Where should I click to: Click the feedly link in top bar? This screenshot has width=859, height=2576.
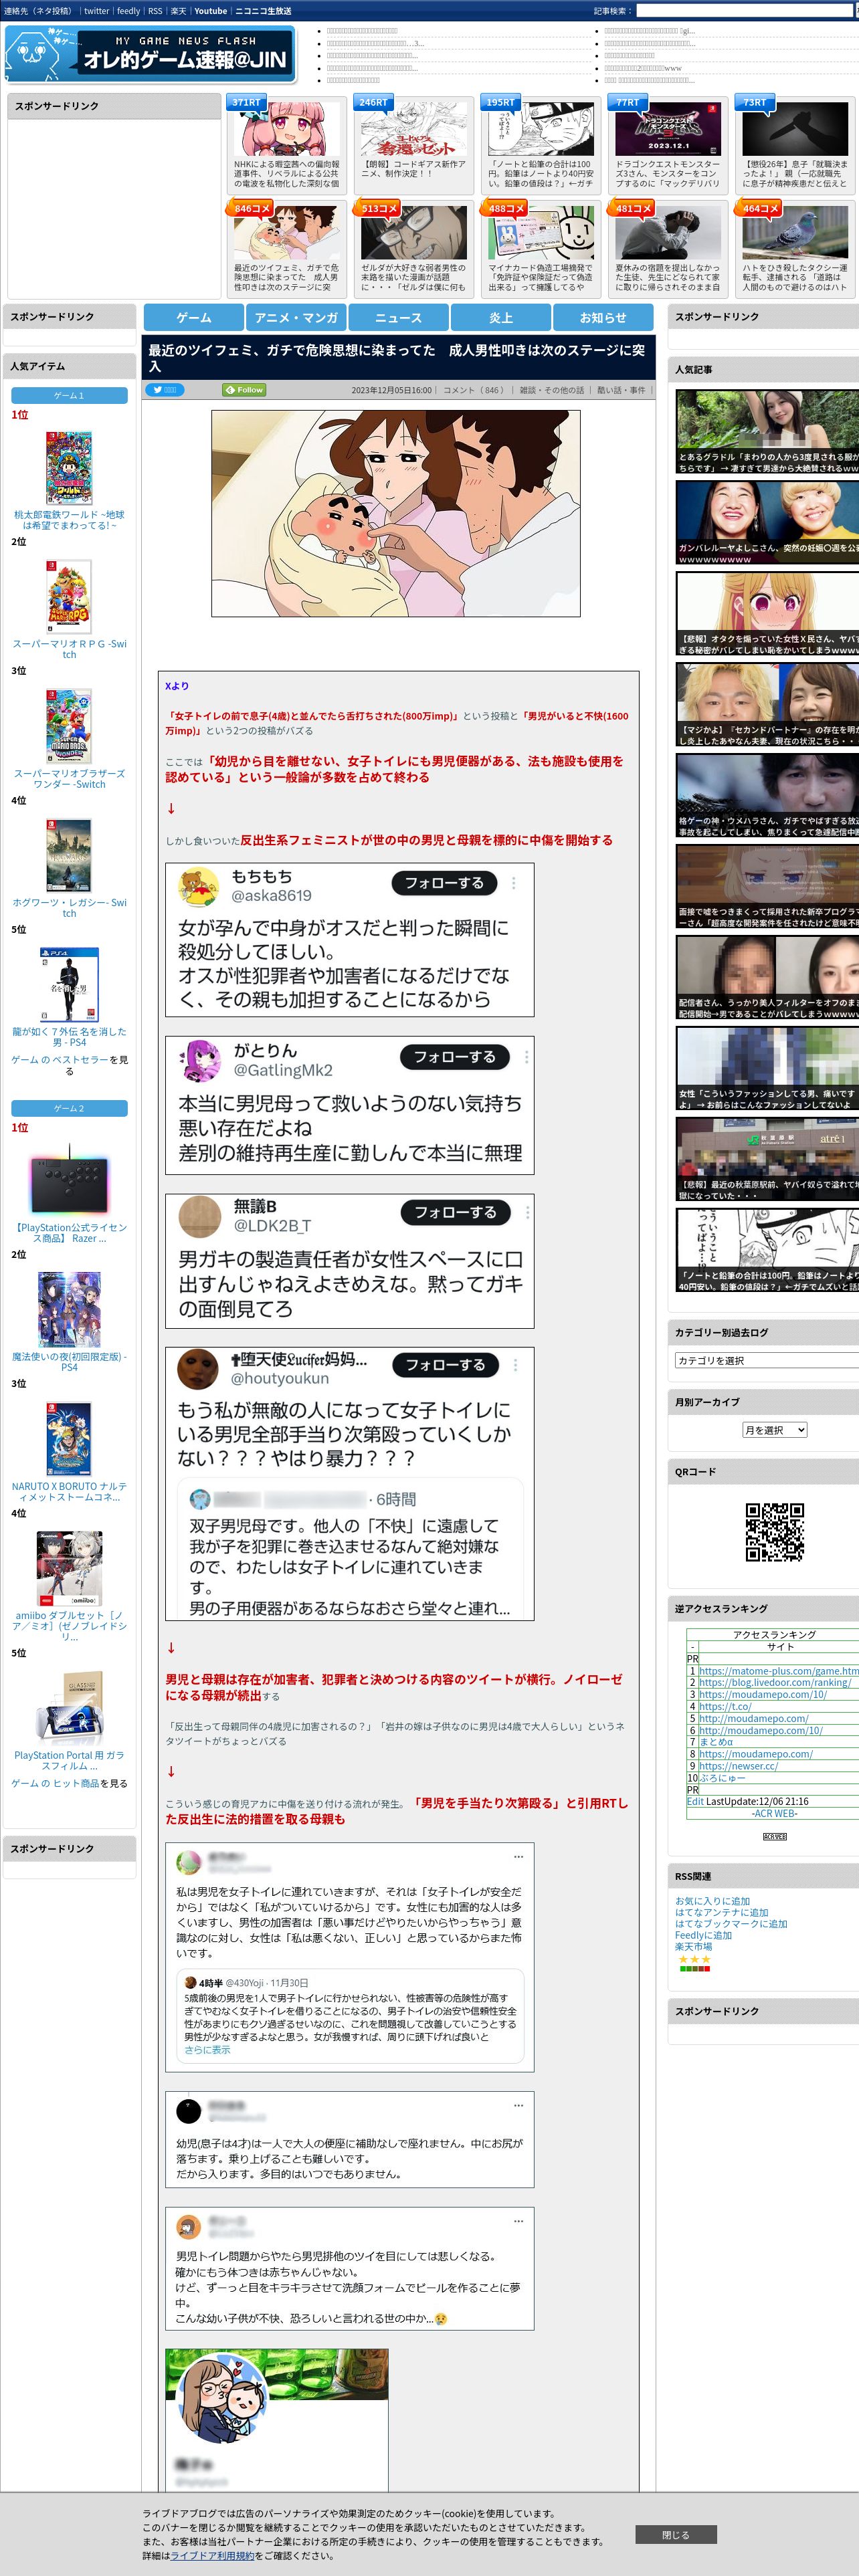point(128,11)
